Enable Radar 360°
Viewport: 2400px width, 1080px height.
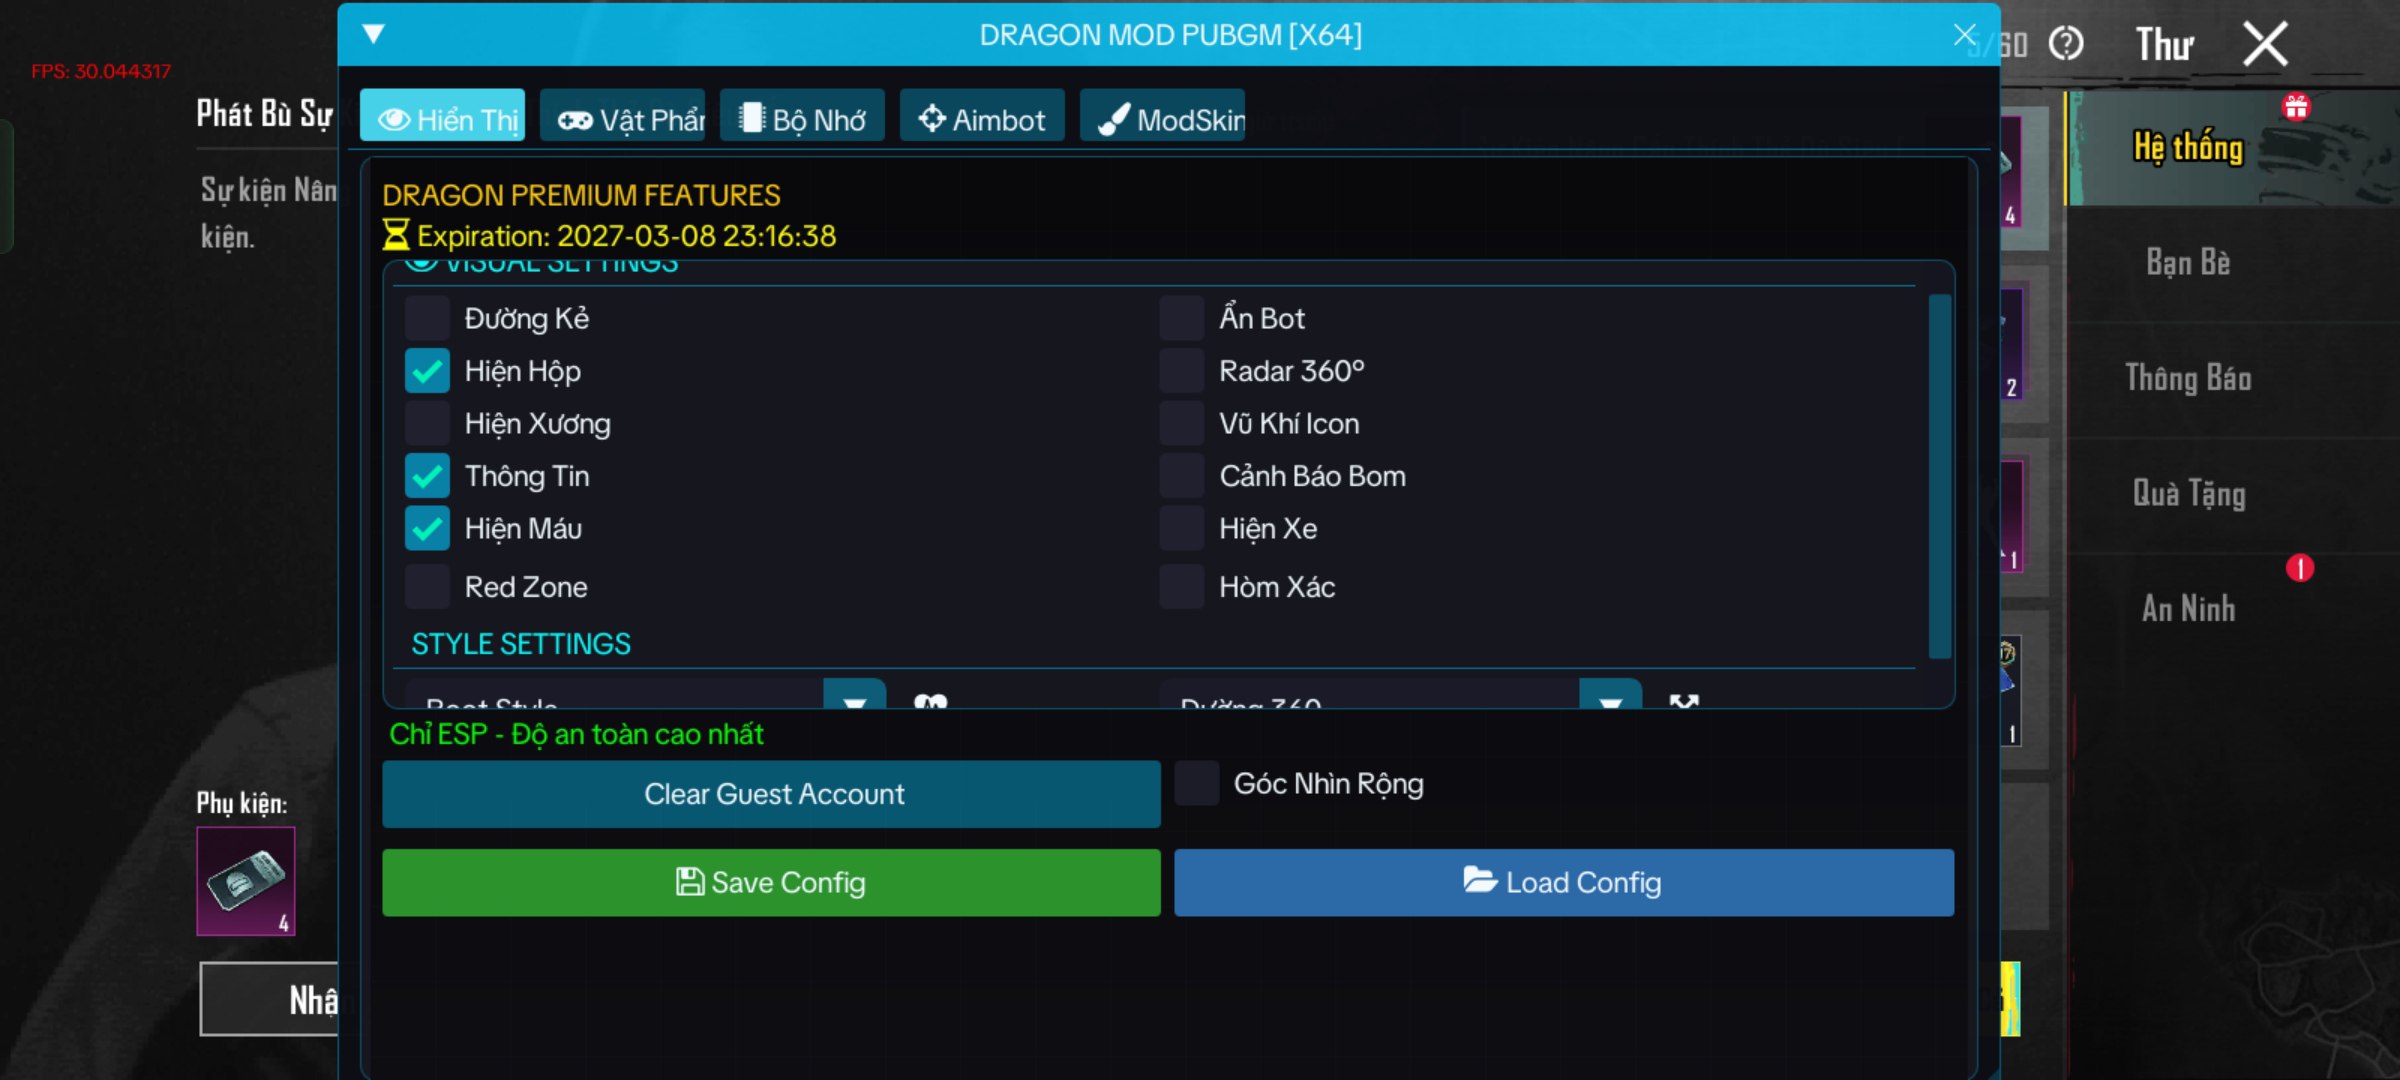(x=1181, y=370)
